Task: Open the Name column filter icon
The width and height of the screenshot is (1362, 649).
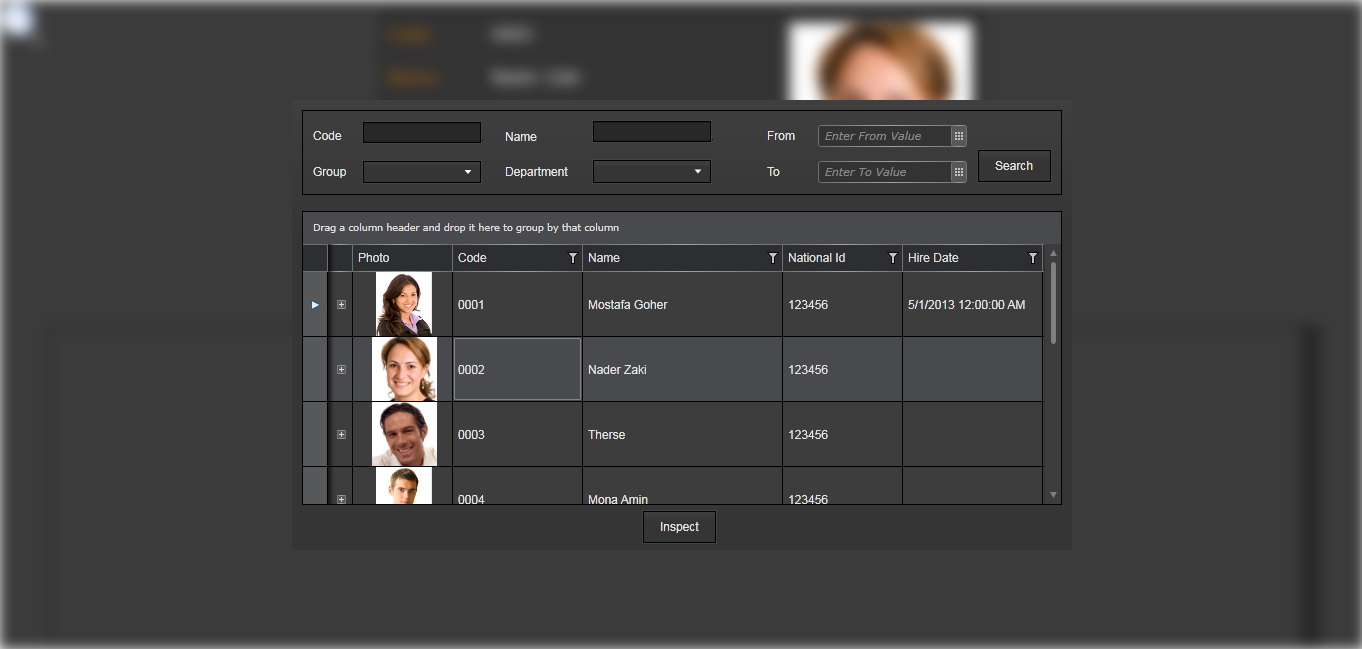Action: pyautogui.click(x=773, y=258)
